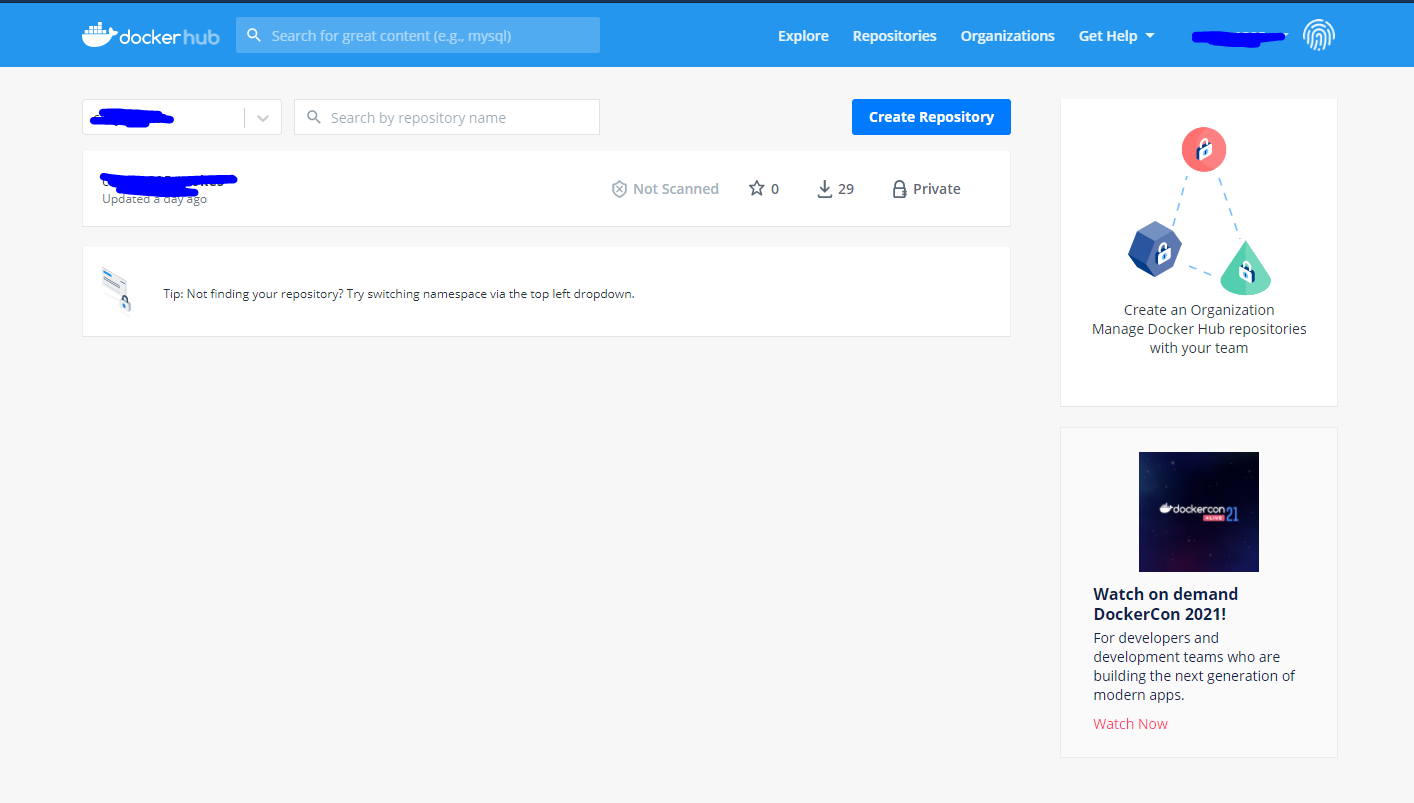Follow the Watch Now link
Viewport: 1414px width, 803px height.
pyautogui.click(x=1130, y=724)
